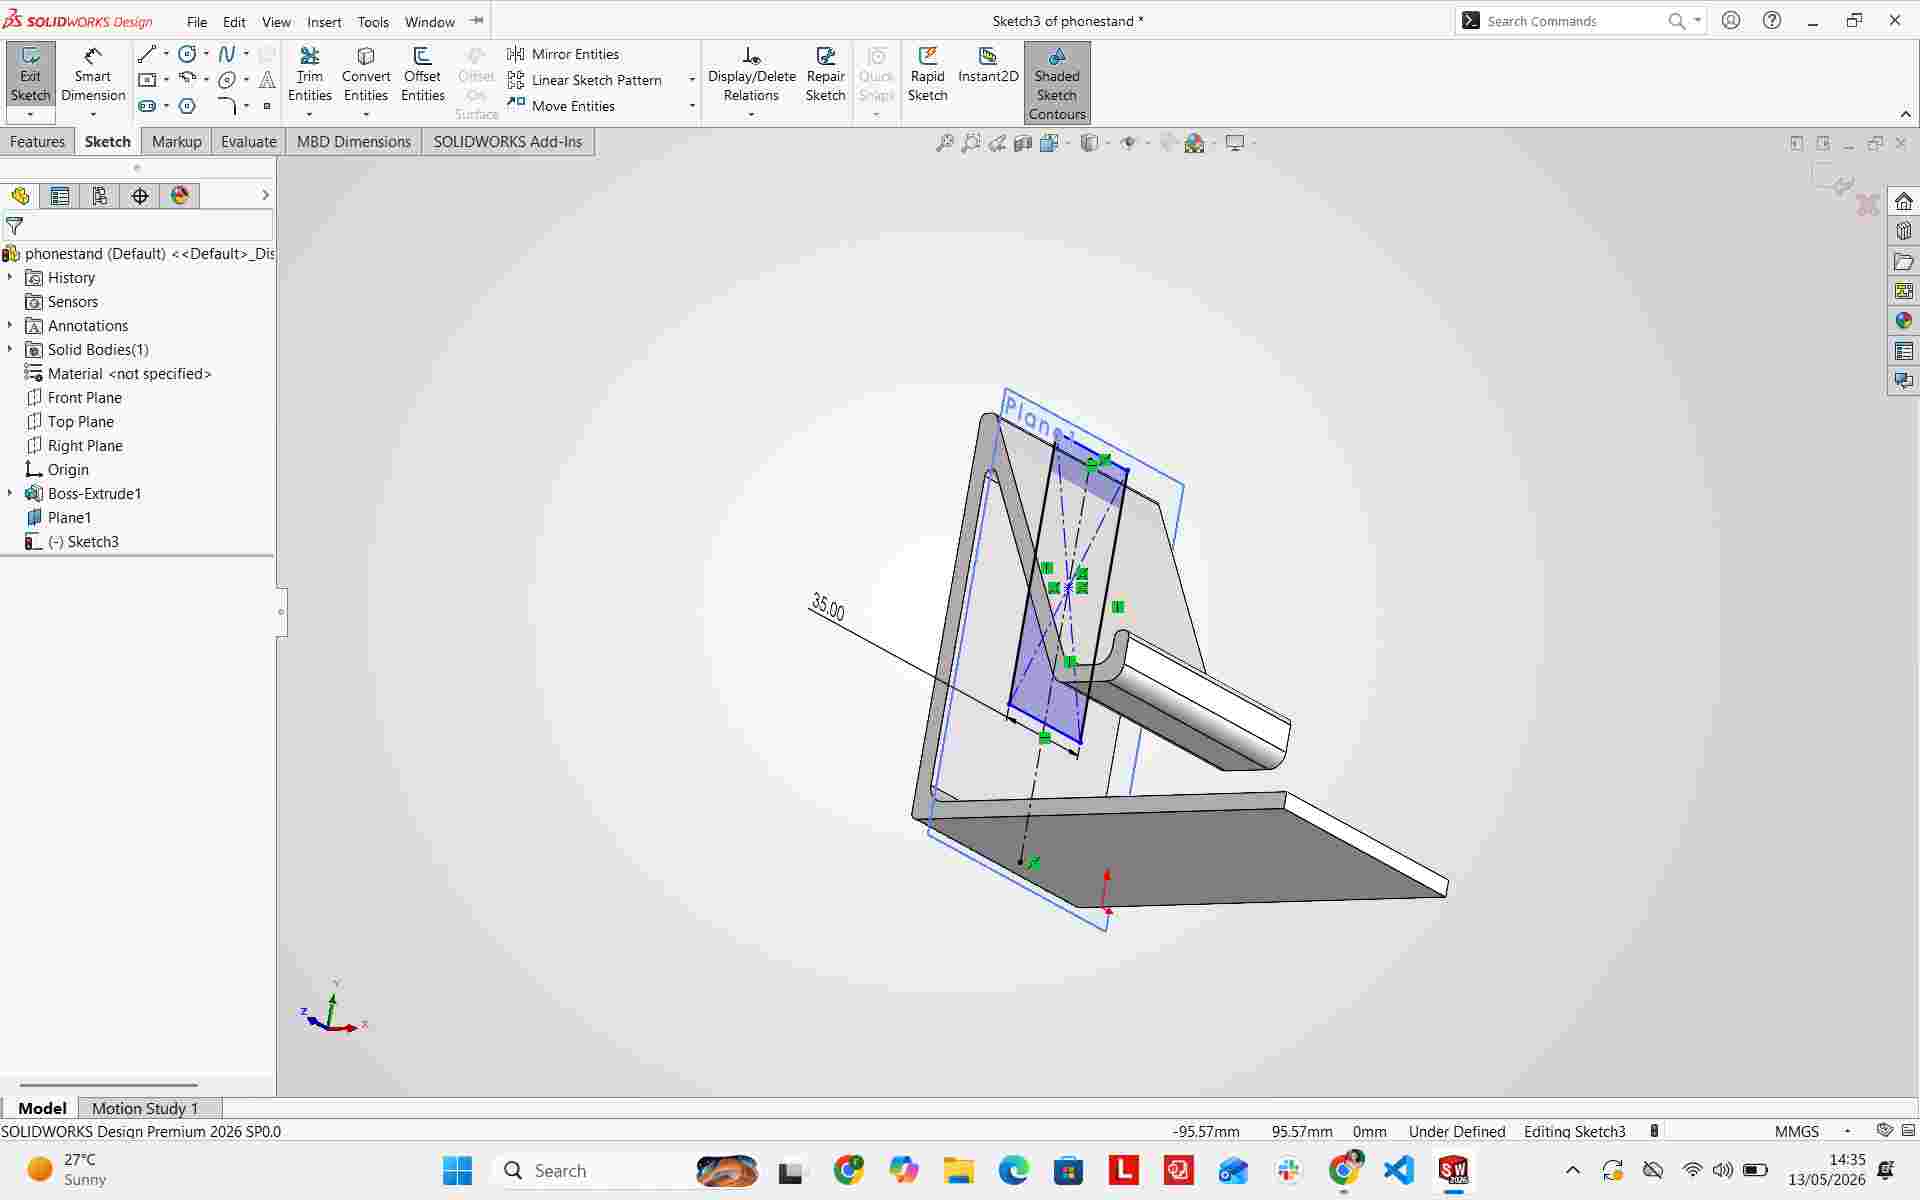The width and height of the screenshot is (1920, 1200).
Task: Switch to Motion Study 1 tab
Action: [x=145, y=1108]
